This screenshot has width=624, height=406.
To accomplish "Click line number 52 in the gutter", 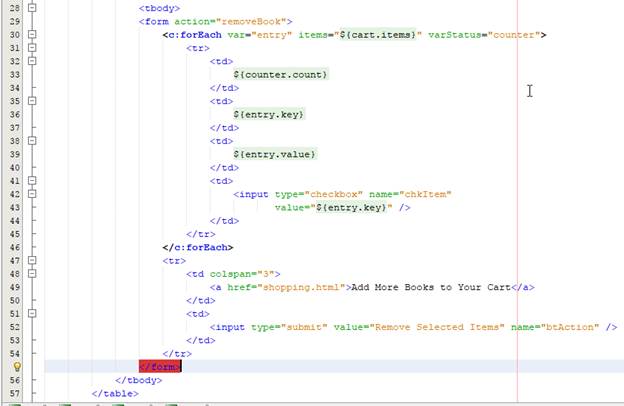I will (x=15, y=327).
